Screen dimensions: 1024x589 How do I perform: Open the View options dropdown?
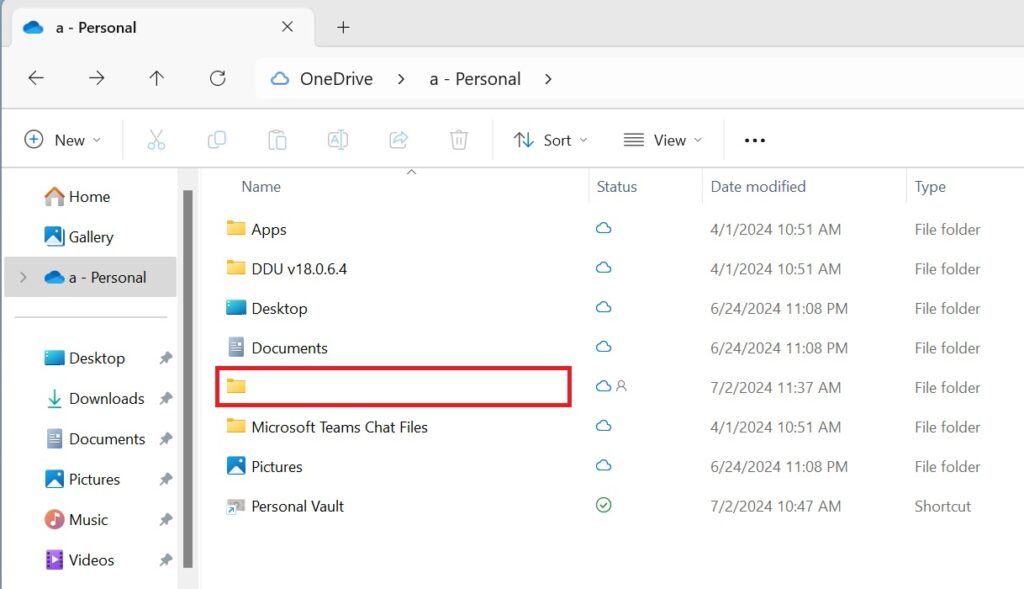tap(662, 140)
